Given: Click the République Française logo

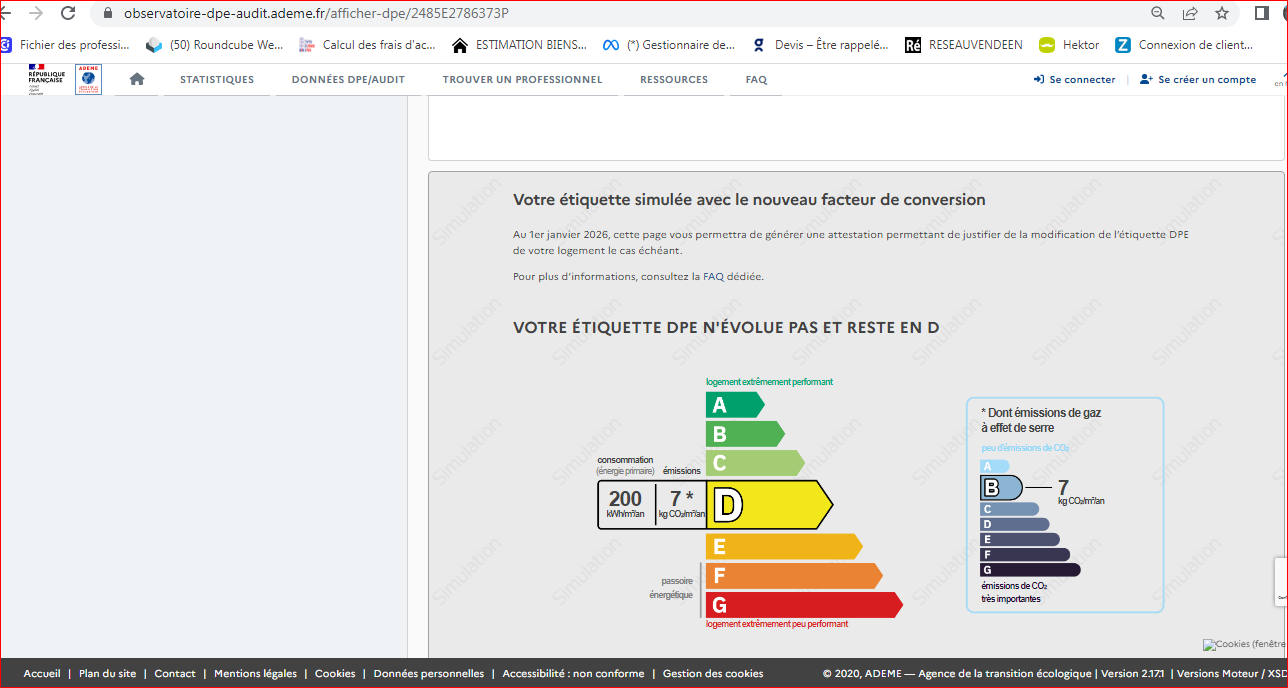Looking at the screenshot, I should coord(46,79).
